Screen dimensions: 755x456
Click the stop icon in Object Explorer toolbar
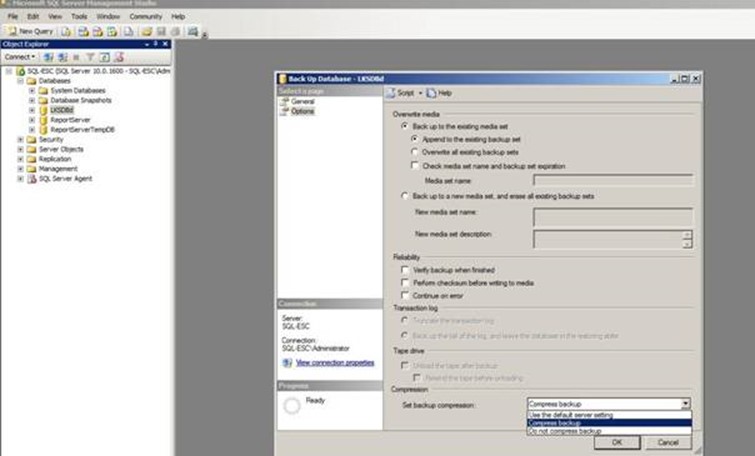pos(76,57)
